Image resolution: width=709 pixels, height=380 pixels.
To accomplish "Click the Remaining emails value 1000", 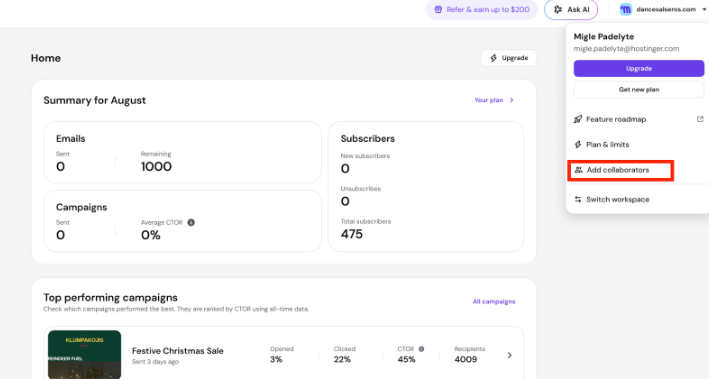I will [x=156, y=166].
